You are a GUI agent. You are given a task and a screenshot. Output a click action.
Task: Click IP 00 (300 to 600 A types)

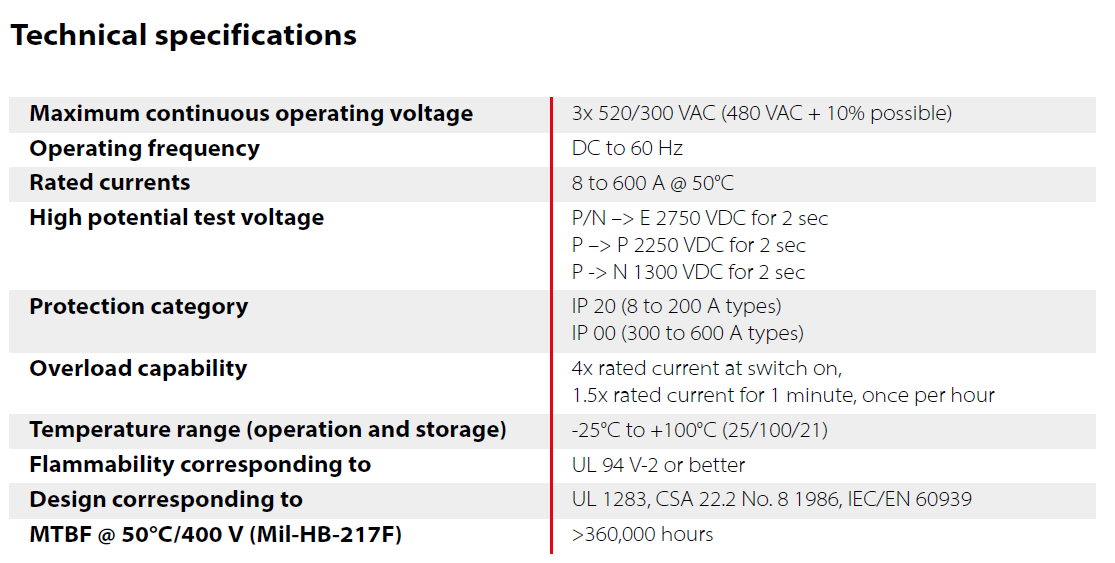688,333
